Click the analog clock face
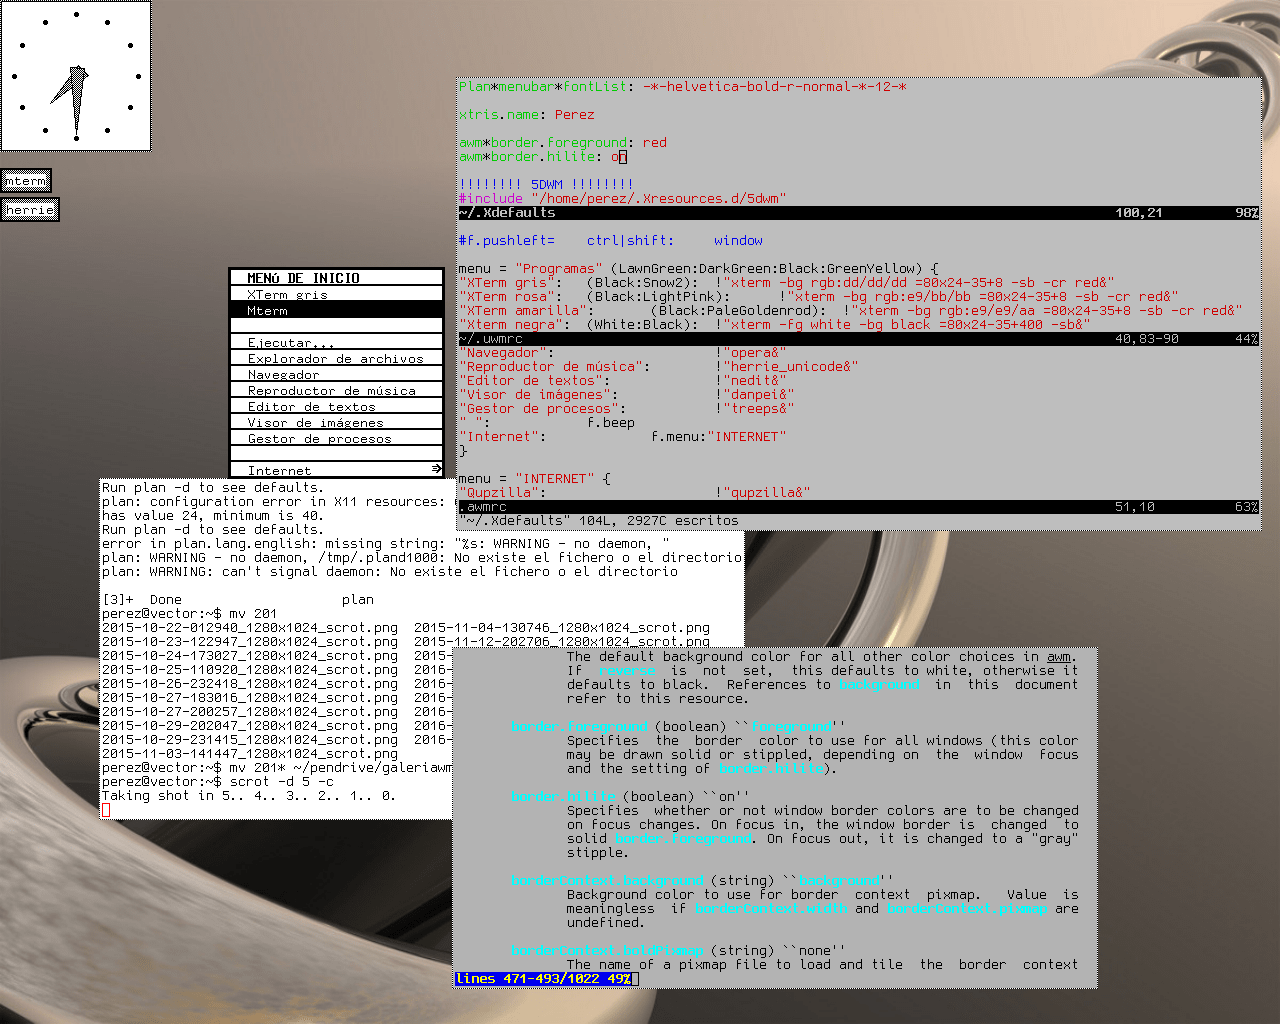Viewport: 1280px width, 1024px height. click(x=76, y=76)
